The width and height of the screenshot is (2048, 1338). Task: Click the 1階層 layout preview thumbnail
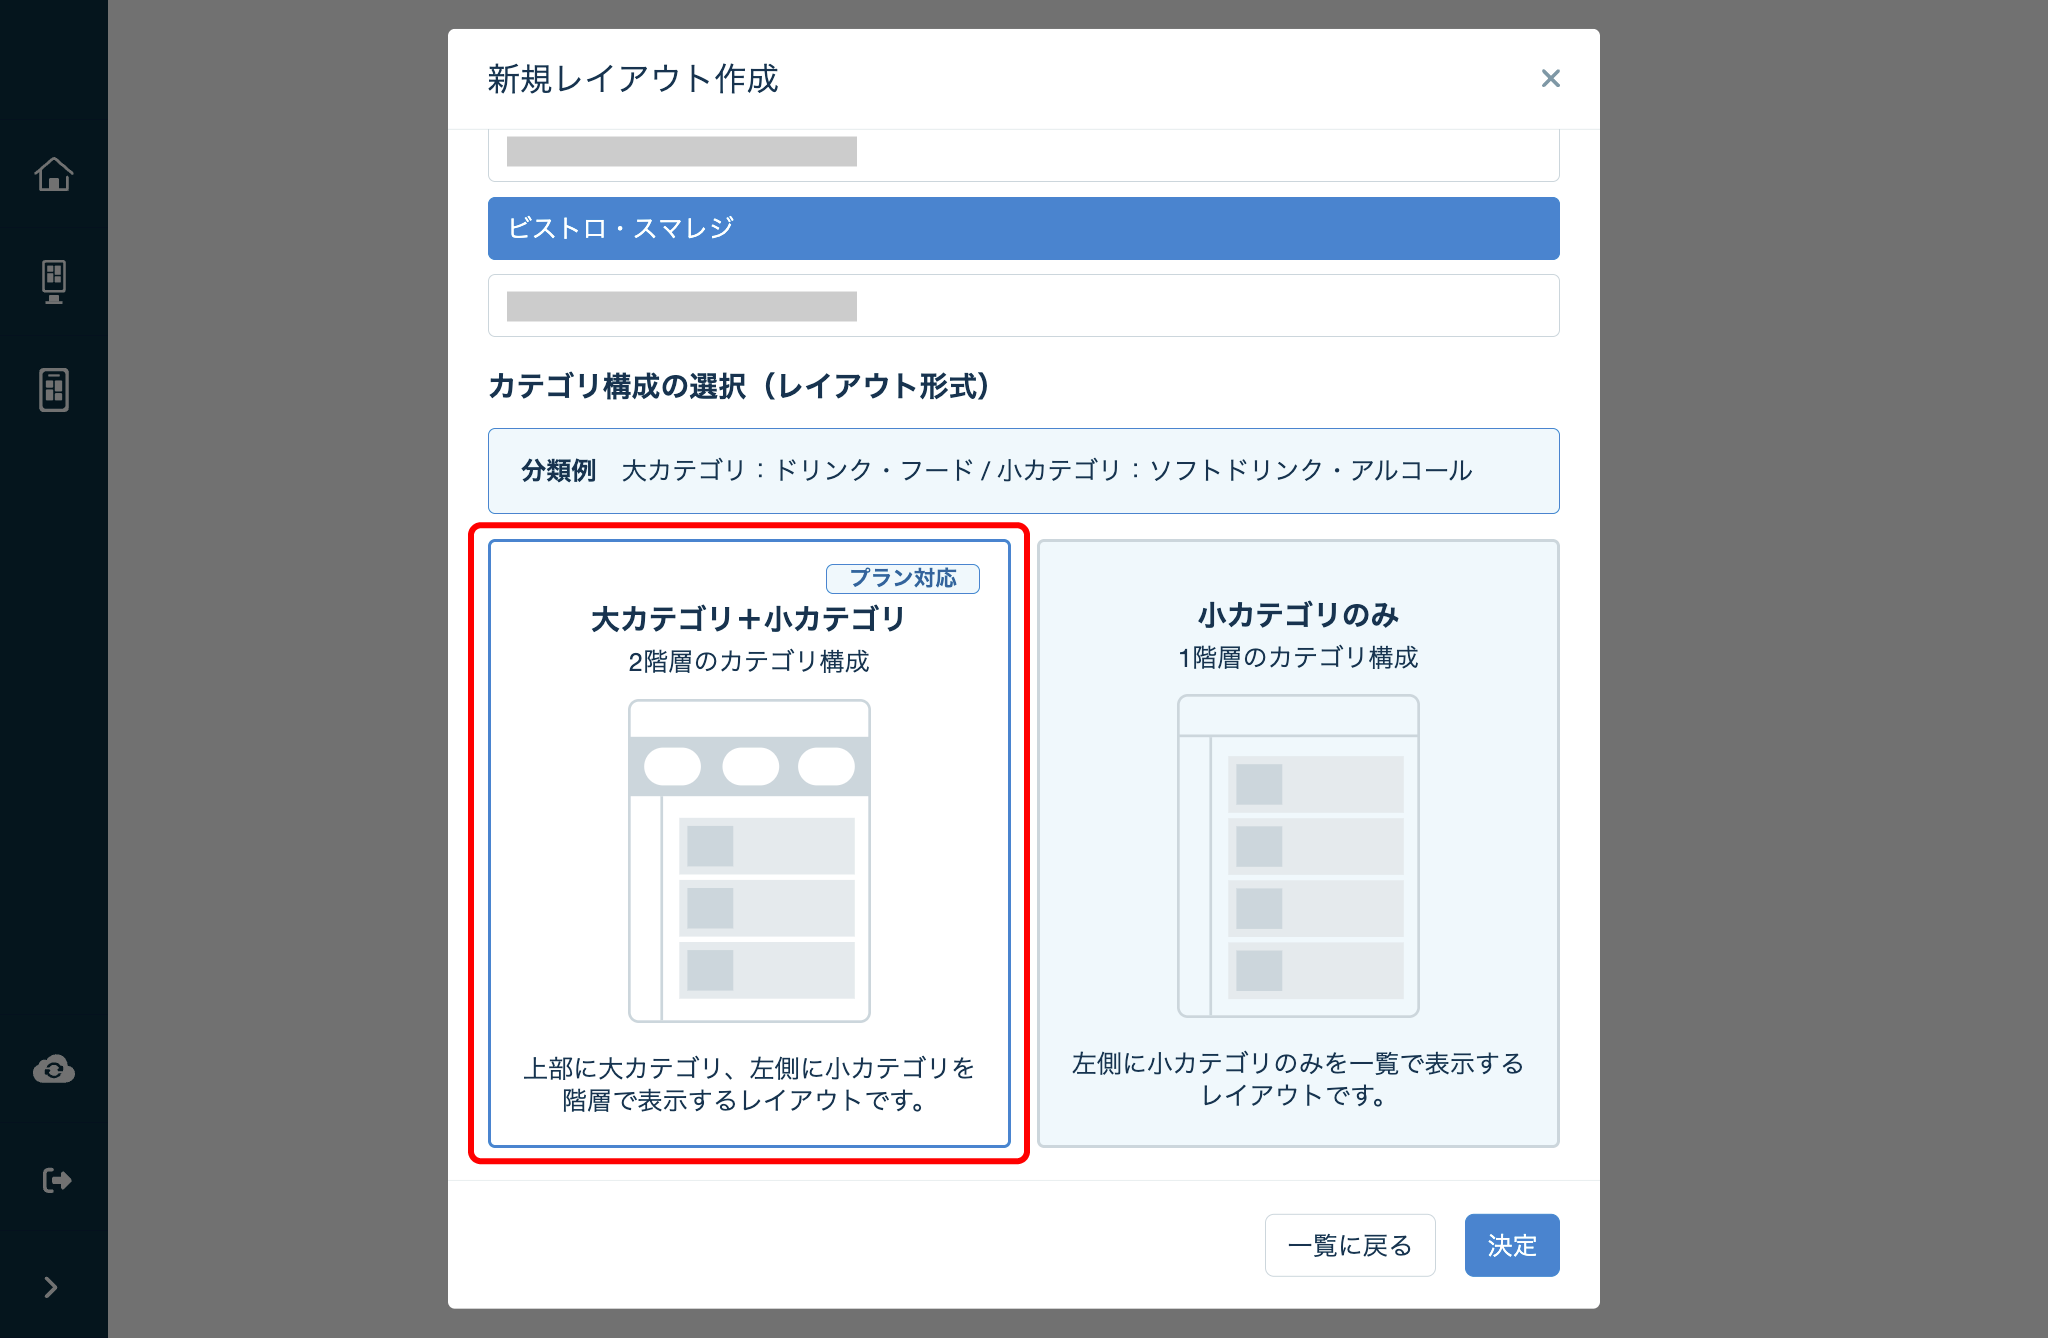coord(1298,856)
